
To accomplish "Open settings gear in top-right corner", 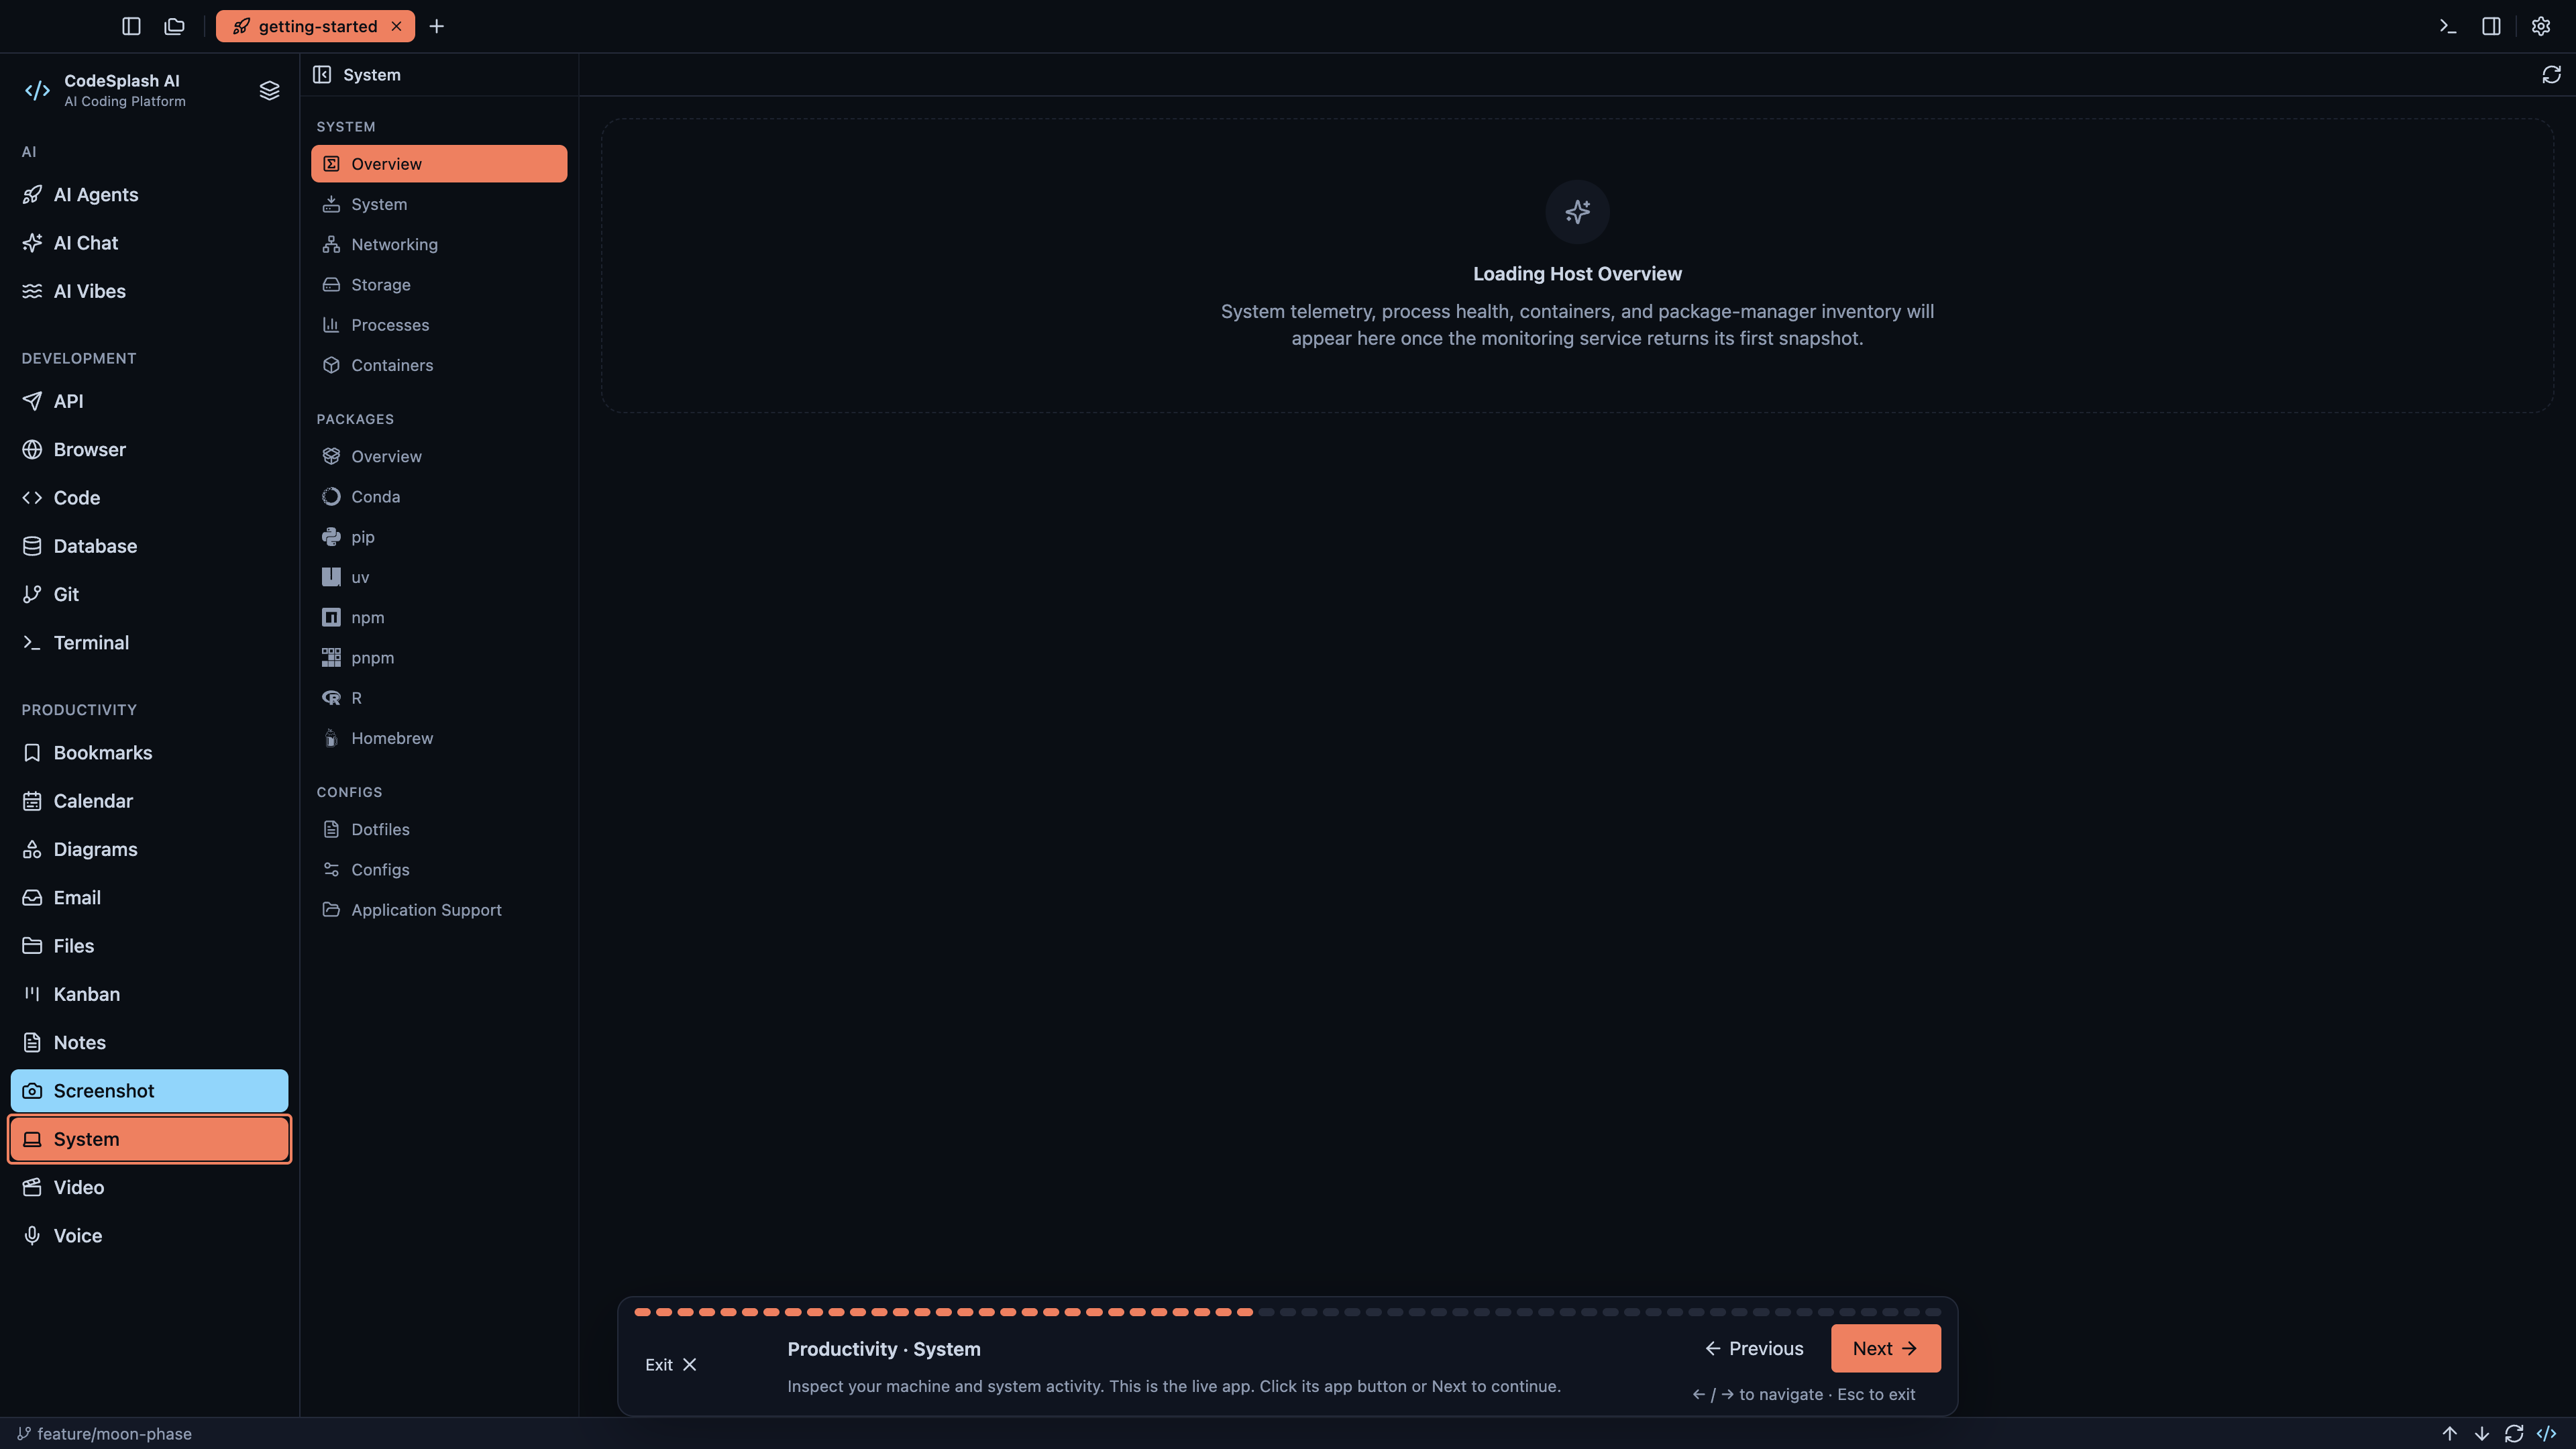I will coord(2540,26).
